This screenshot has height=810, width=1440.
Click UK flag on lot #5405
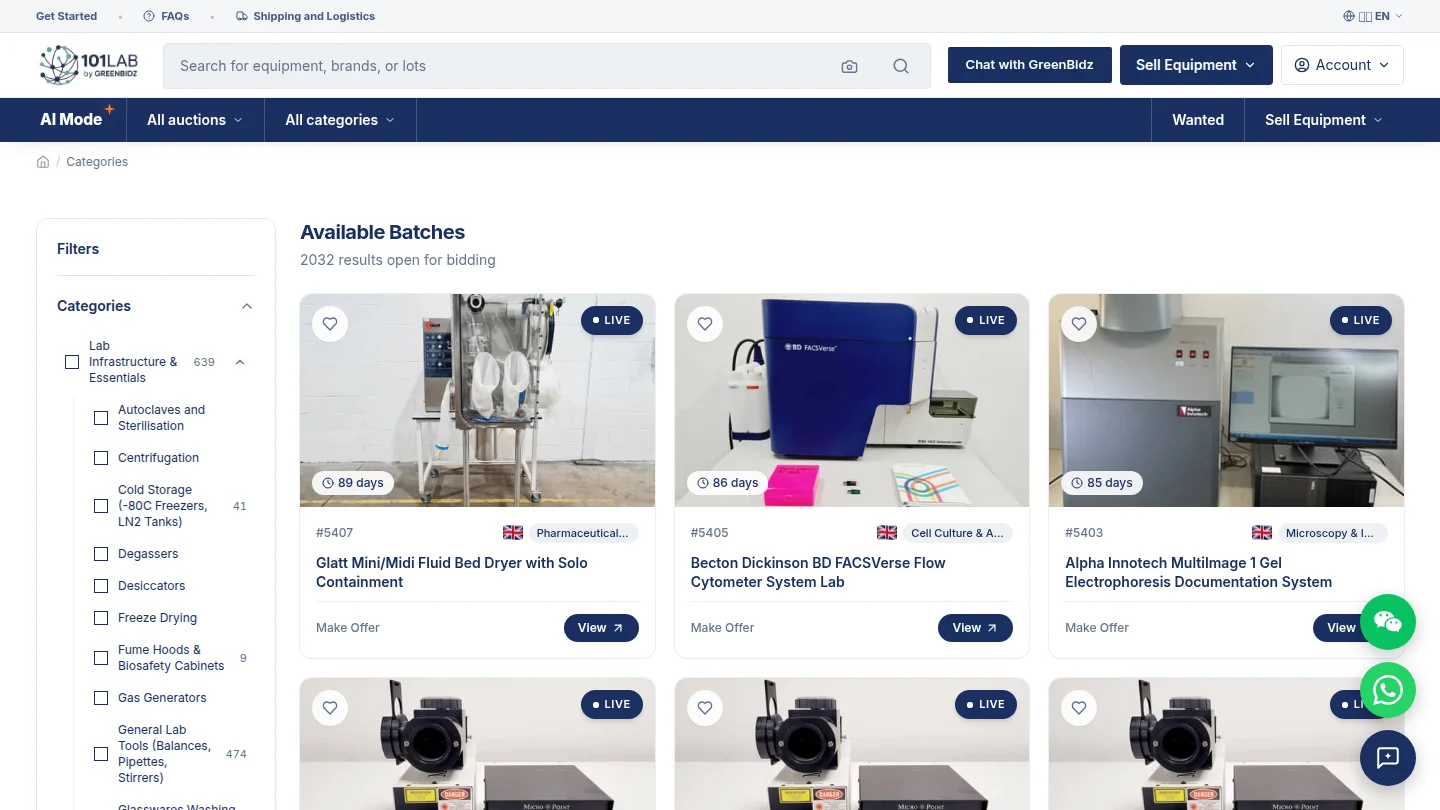887,533
